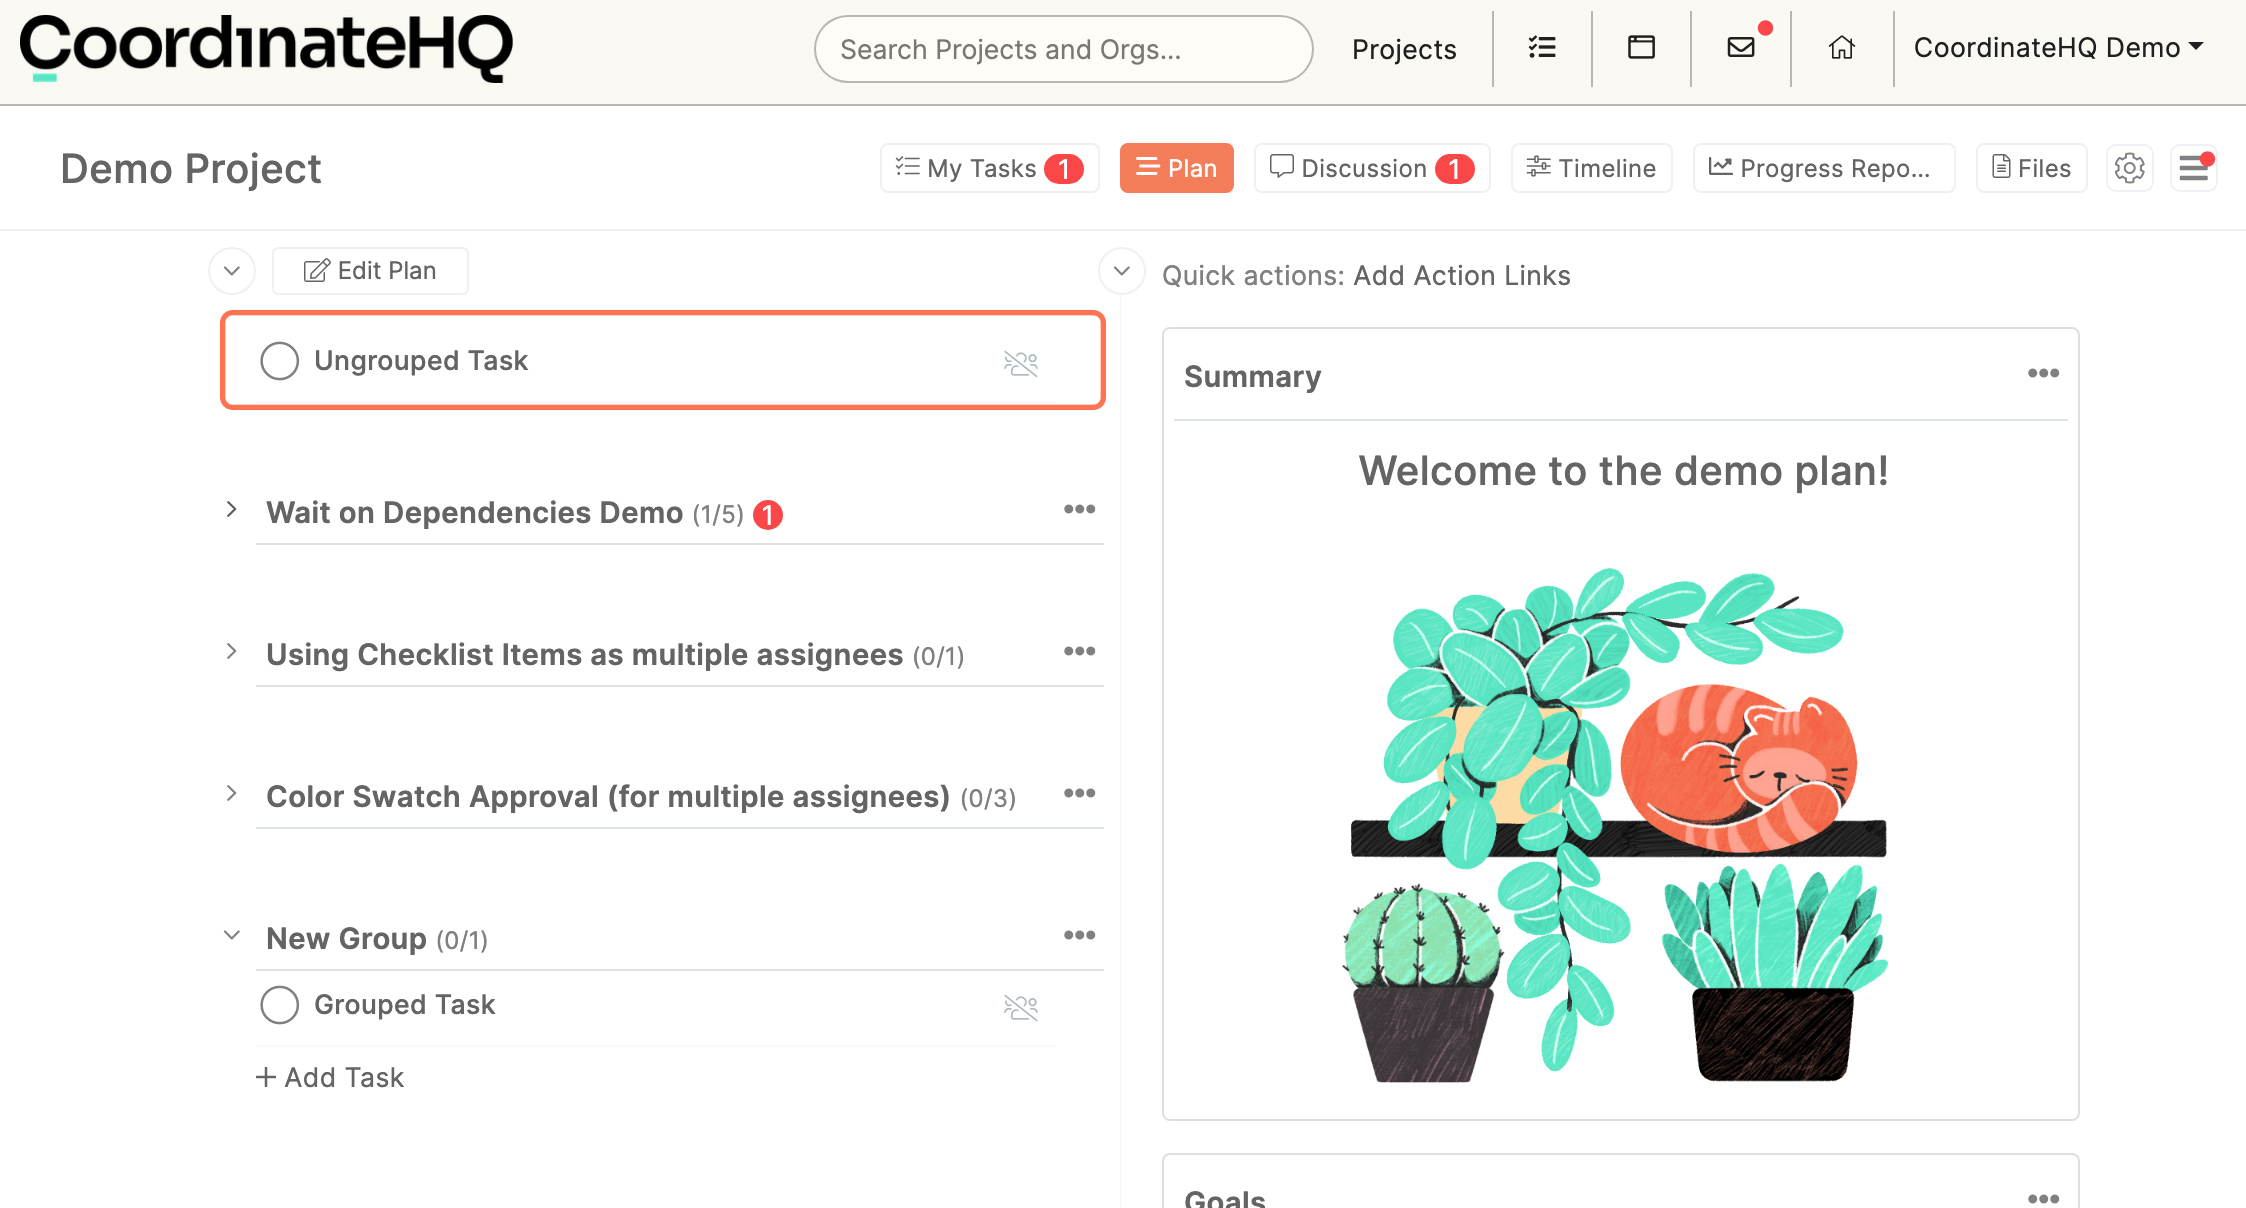Expand Wait on Dependencies Demo group

(231, 510)
